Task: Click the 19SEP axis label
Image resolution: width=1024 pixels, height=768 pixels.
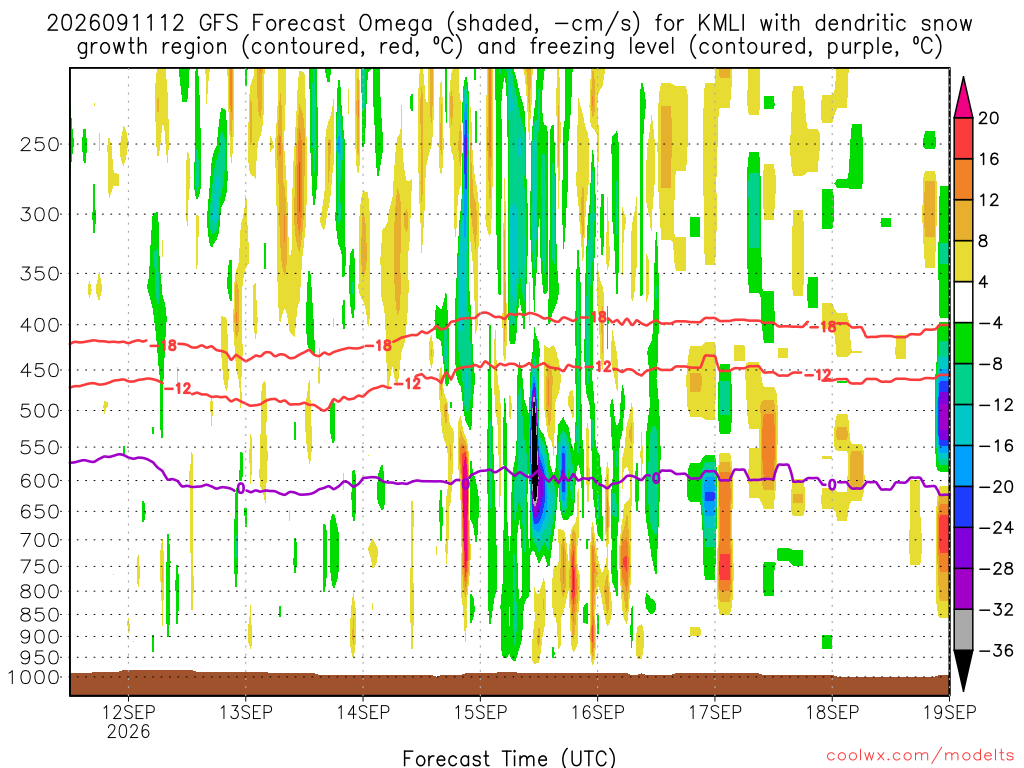Action: [x=950, y=712]
